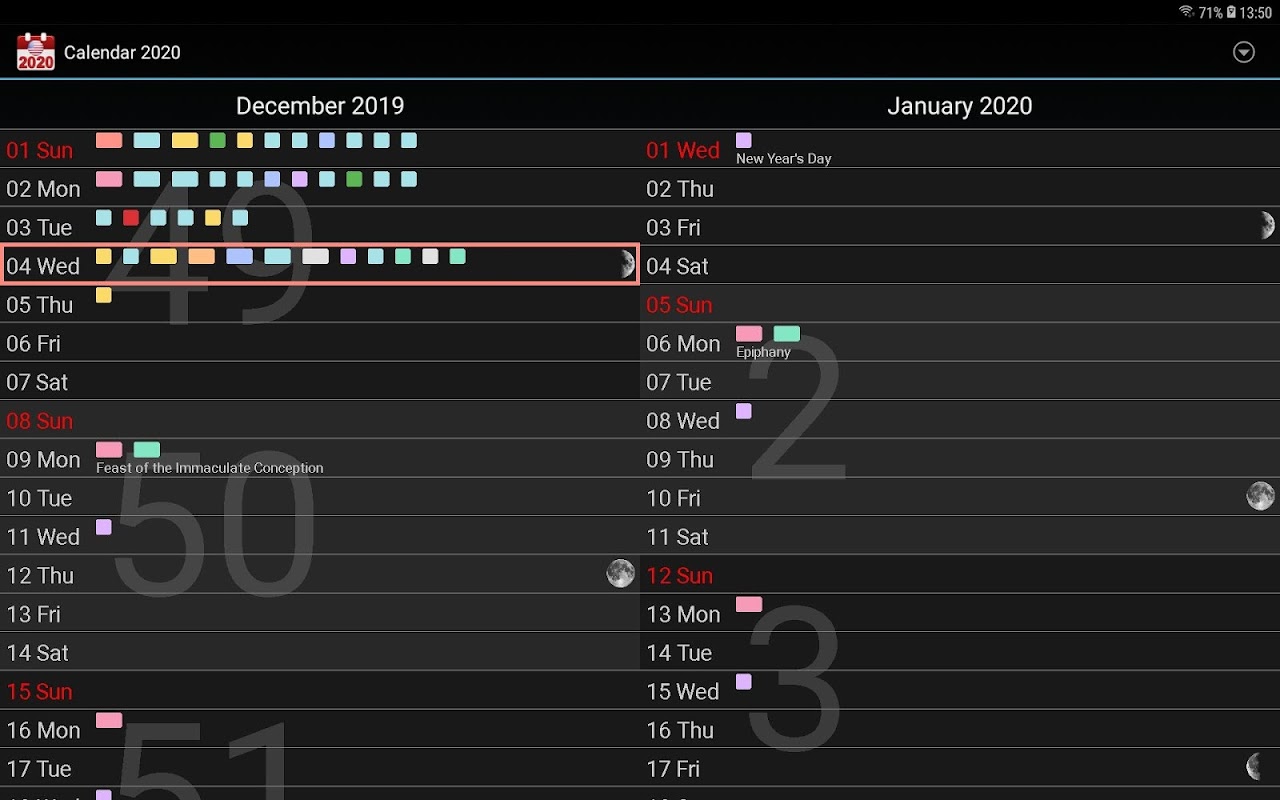Select the 06 Fri December date

tap(34, 343)
